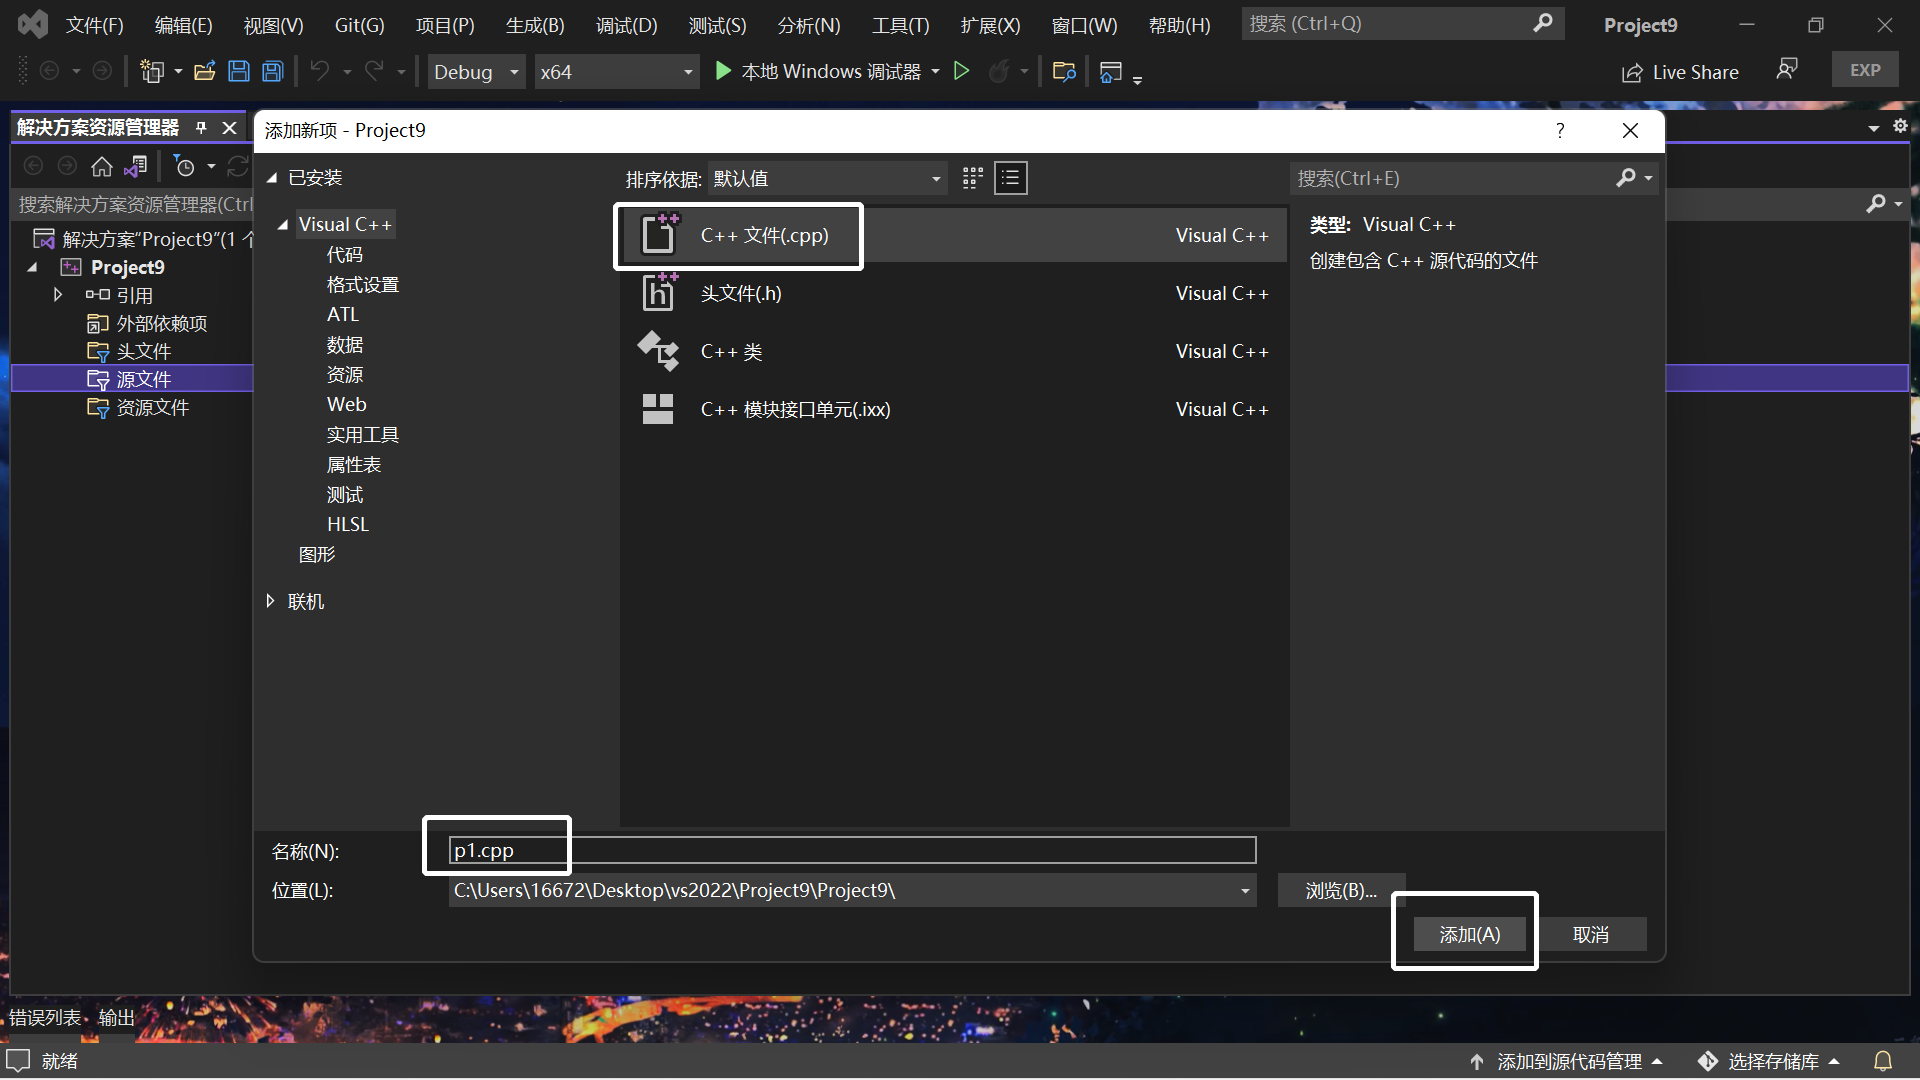Image resolution: width=1920 pixels, height=1080 pixels.
Task: Open the 调试(D) menu
Action: 626,24
